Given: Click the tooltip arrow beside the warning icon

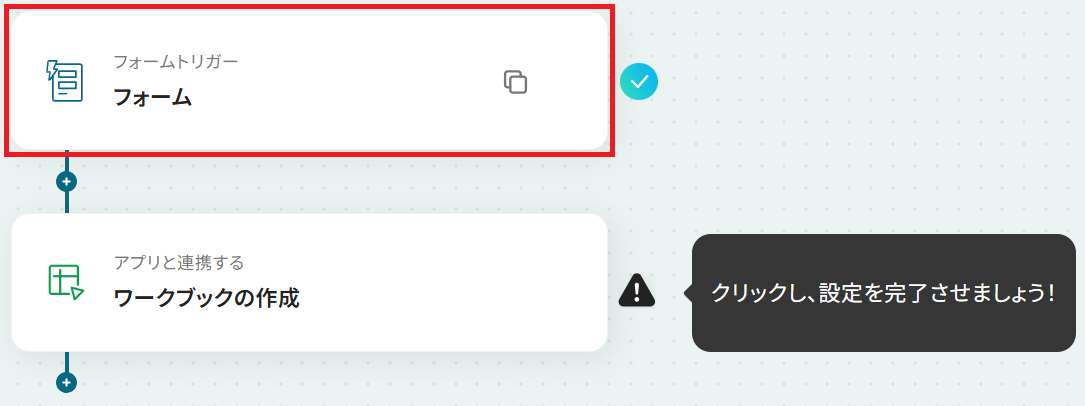Looking at the screenshot, I should 688,293.
